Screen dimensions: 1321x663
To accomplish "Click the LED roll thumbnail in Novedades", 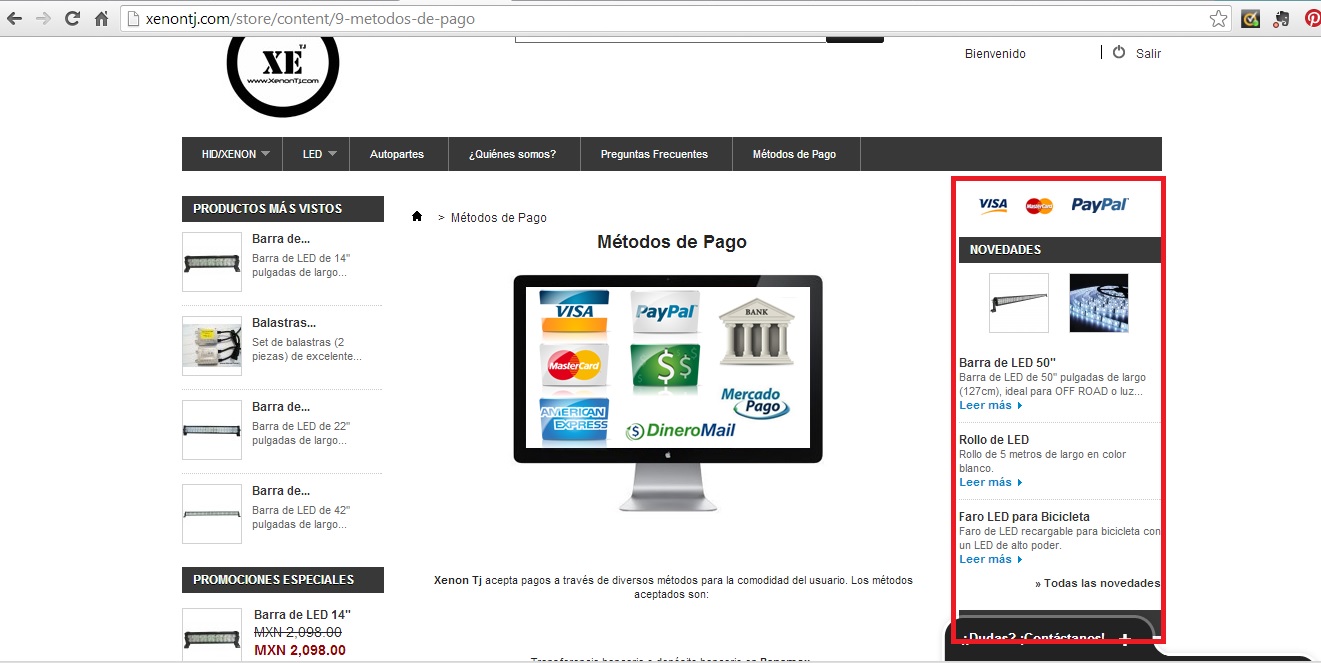I will (1099, 303).
